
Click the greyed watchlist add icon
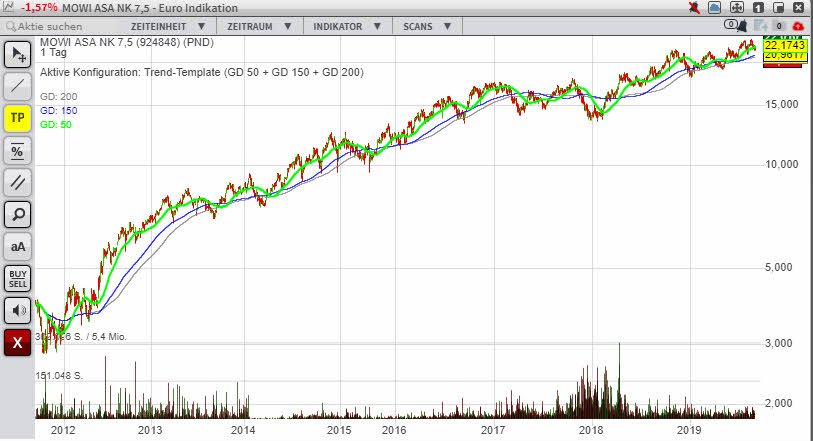(x=761, y=26)
